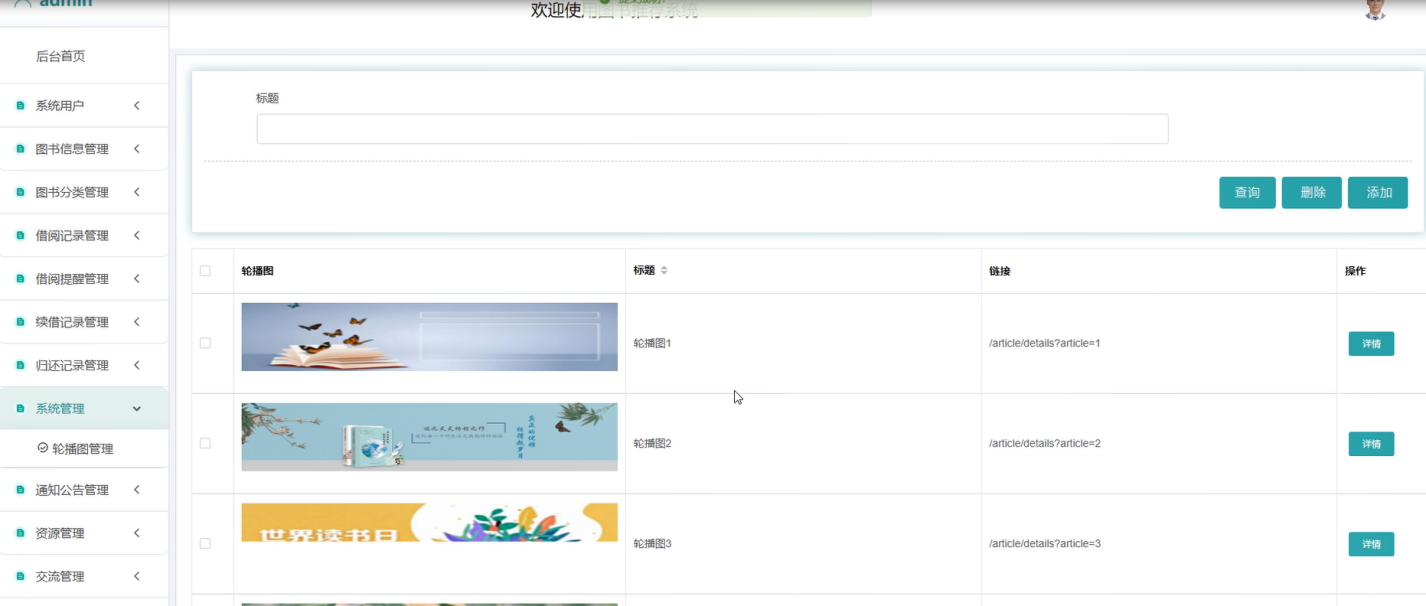Click the 查询 button
Image resolution: width=1426 pixels, height=606 pixels.
1247,192
